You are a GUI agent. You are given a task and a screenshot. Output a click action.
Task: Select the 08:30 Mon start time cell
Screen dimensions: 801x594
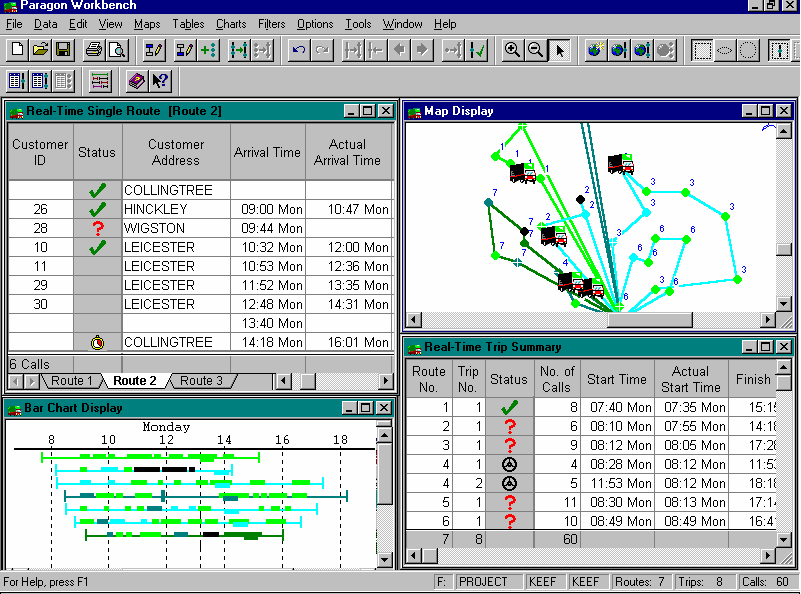point(617,503)
